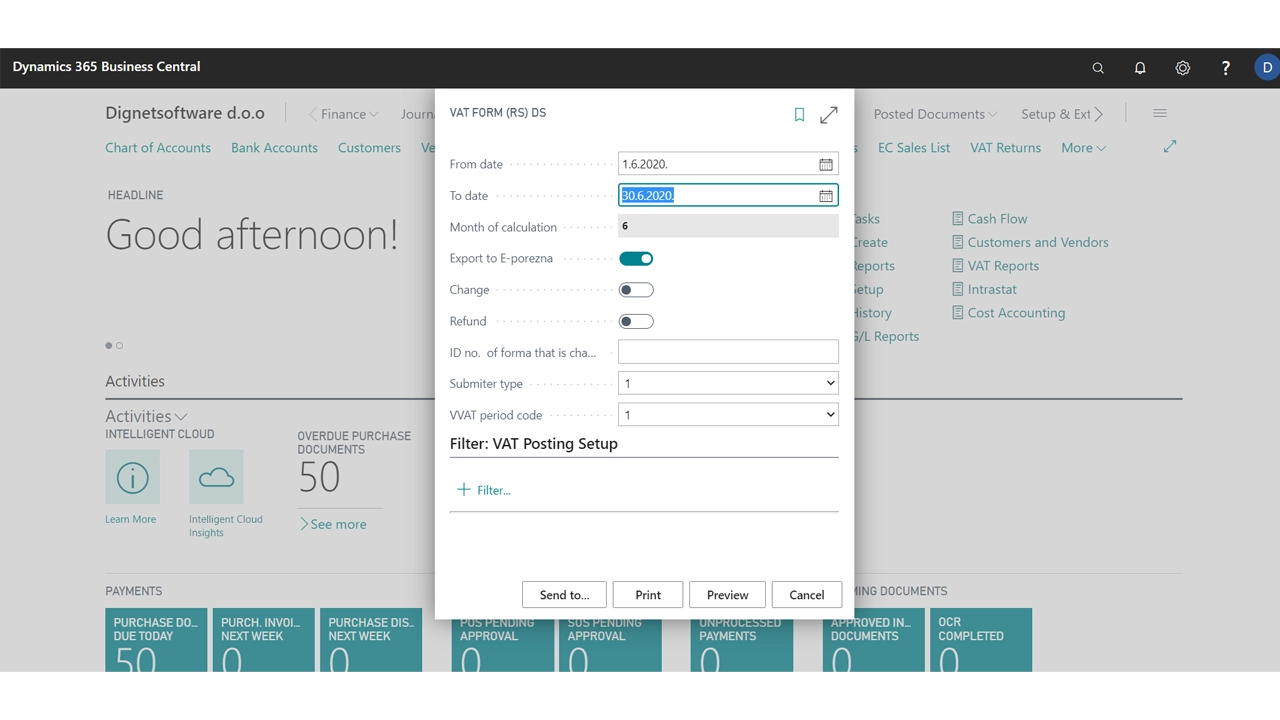Screen dimensions: 1280x720
Task: Click See more under Overdue Purchase Documents
Action: pyautogui.click(x=333, y=524)
